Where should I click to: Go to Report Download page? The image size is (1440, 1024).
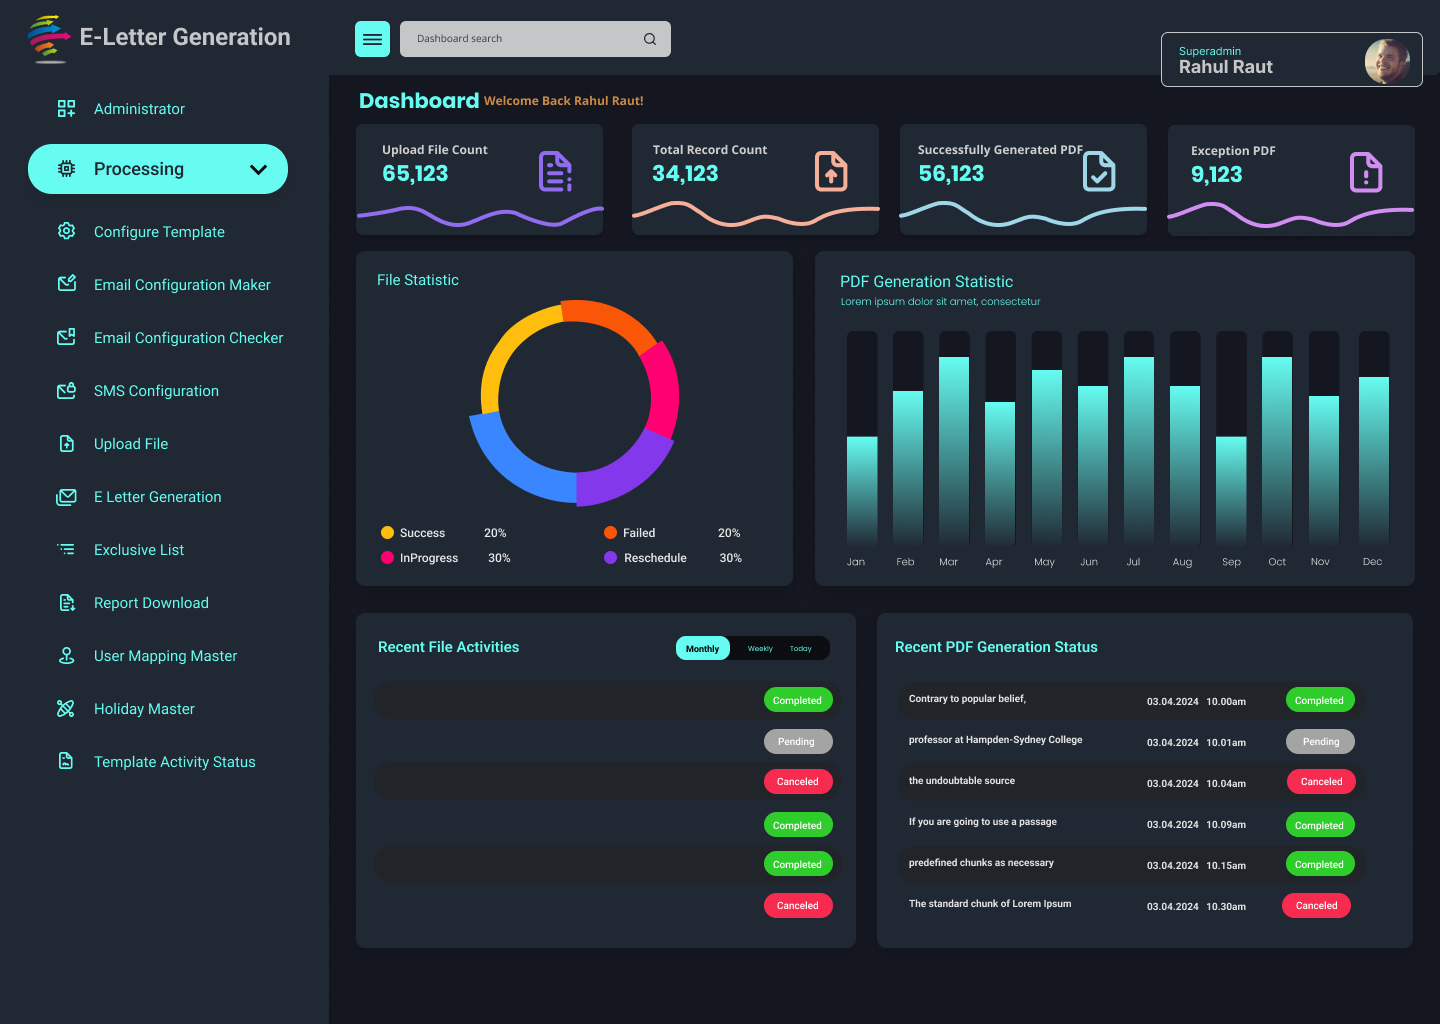[151, 603]
